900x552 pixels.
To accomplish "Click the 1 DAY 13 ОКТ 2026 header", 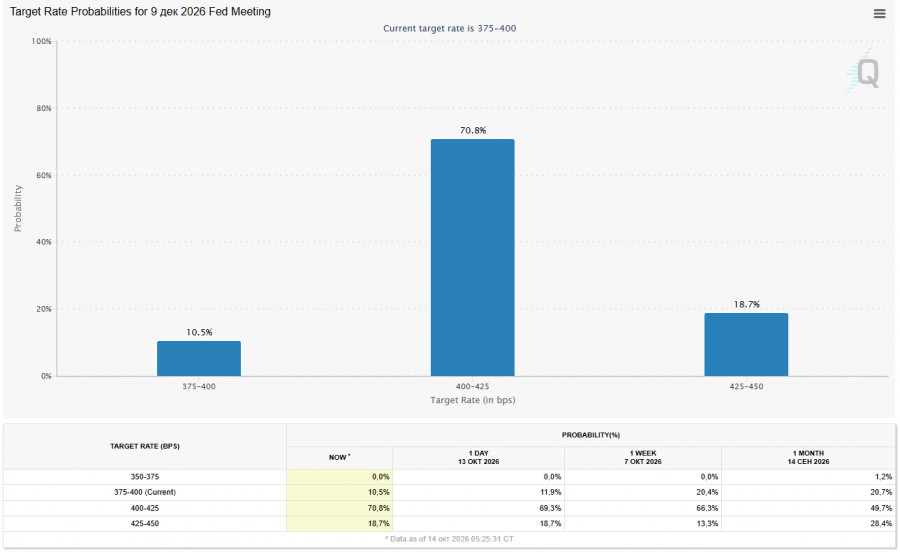I will point(478,457).
